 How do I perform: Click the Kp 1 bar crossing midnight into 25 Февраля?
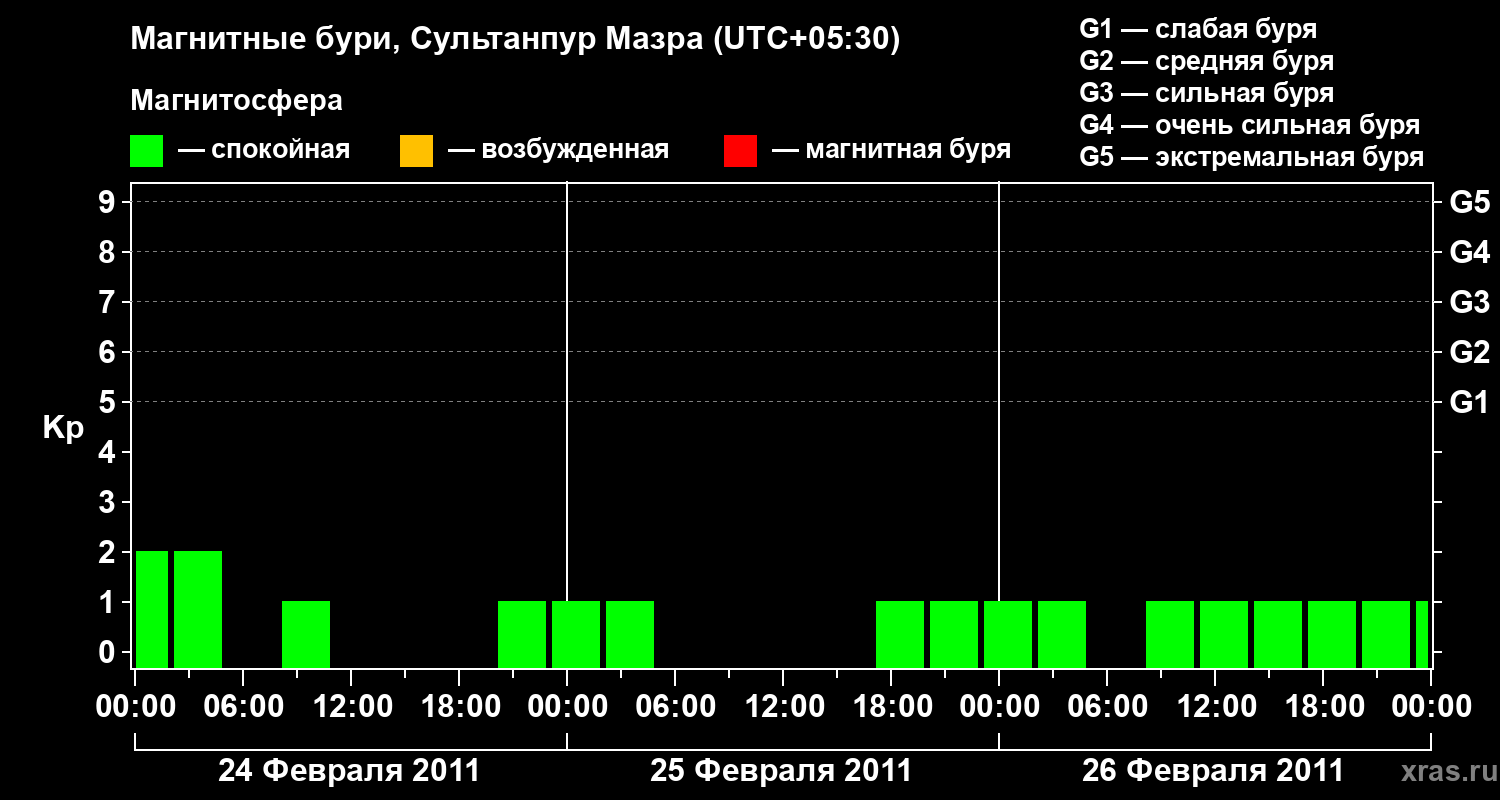coord(576,634)
